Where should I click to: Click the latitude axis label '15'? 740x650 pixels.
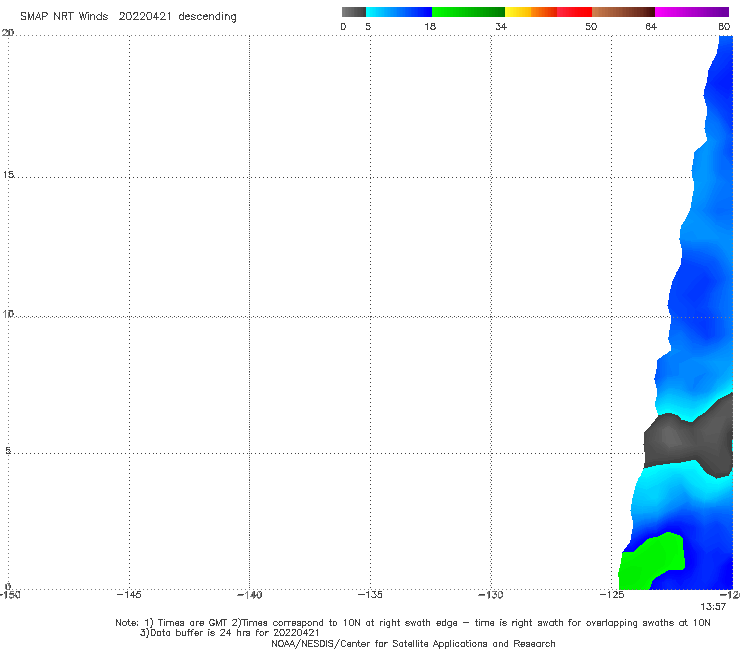8,175
